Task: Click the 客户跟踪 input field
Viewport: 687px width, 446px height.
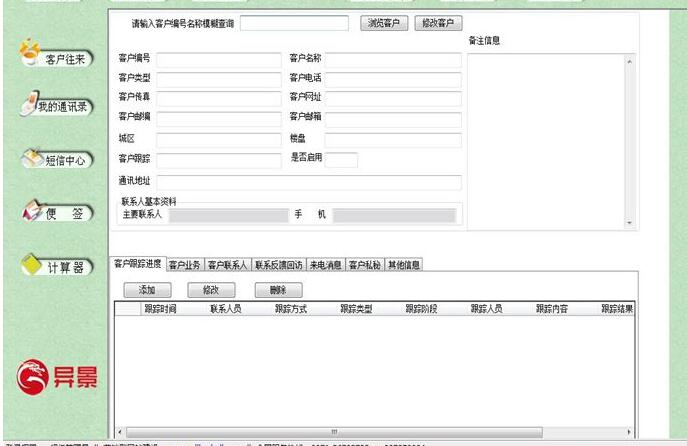Action: coord(219,160)
